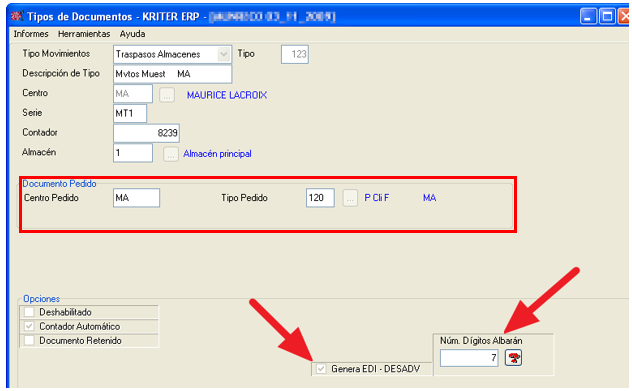Open the Herramientas menu
Image resolution: width=632 pixels, height=391 pixels.
coord(84,34)
